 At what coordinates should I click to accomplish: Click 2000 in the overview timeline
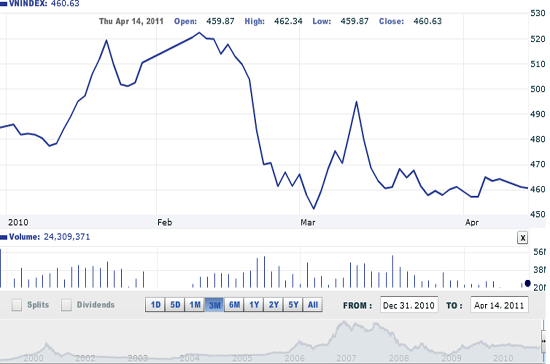pos(34,358)
